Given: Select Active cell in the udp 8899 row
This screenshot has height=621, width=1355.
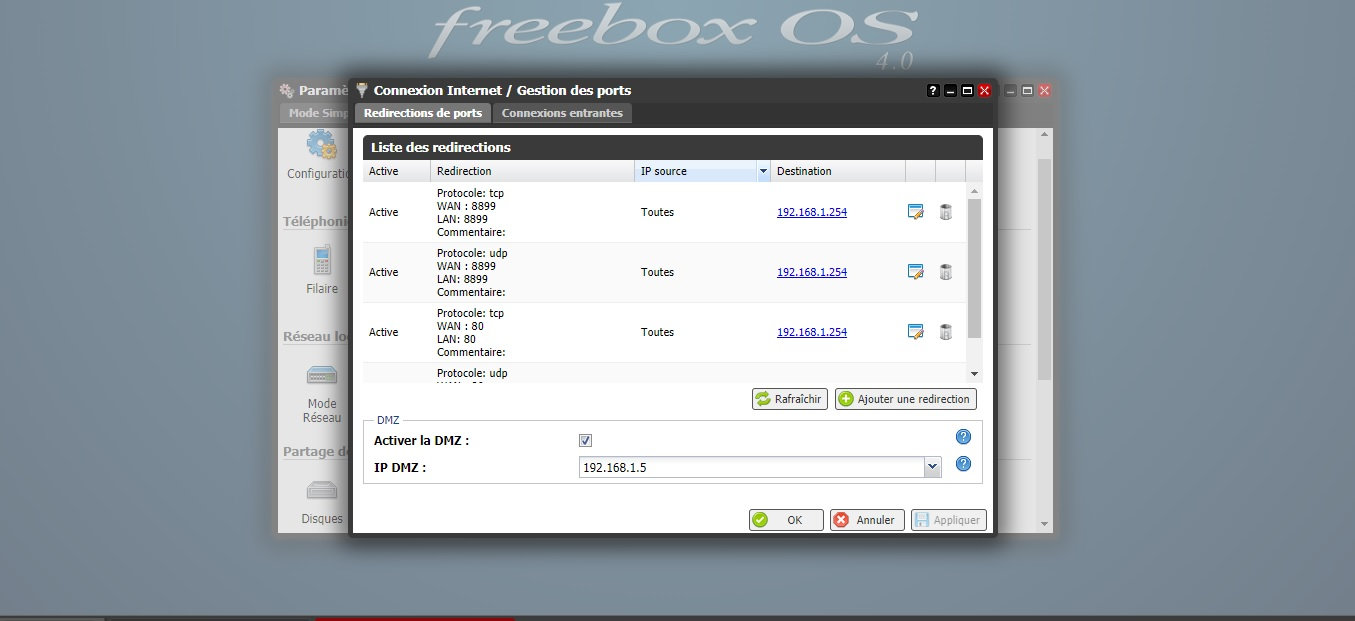Looking at the screenshot, I should (384, 272).
